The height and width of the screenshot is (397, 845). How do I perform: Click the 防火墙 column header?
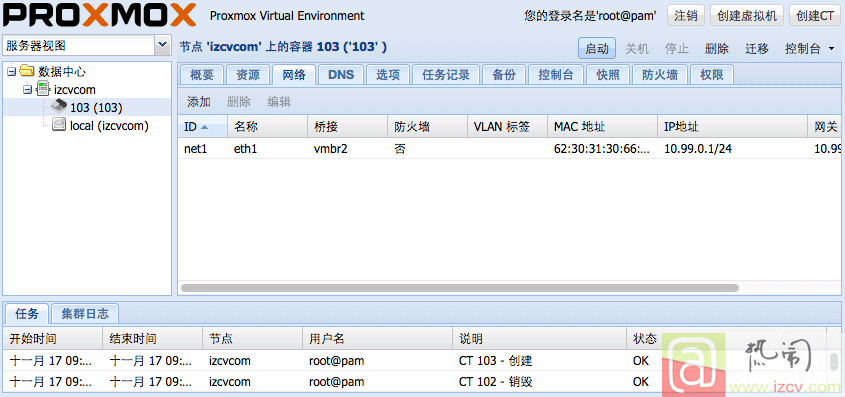click(427, 127)
